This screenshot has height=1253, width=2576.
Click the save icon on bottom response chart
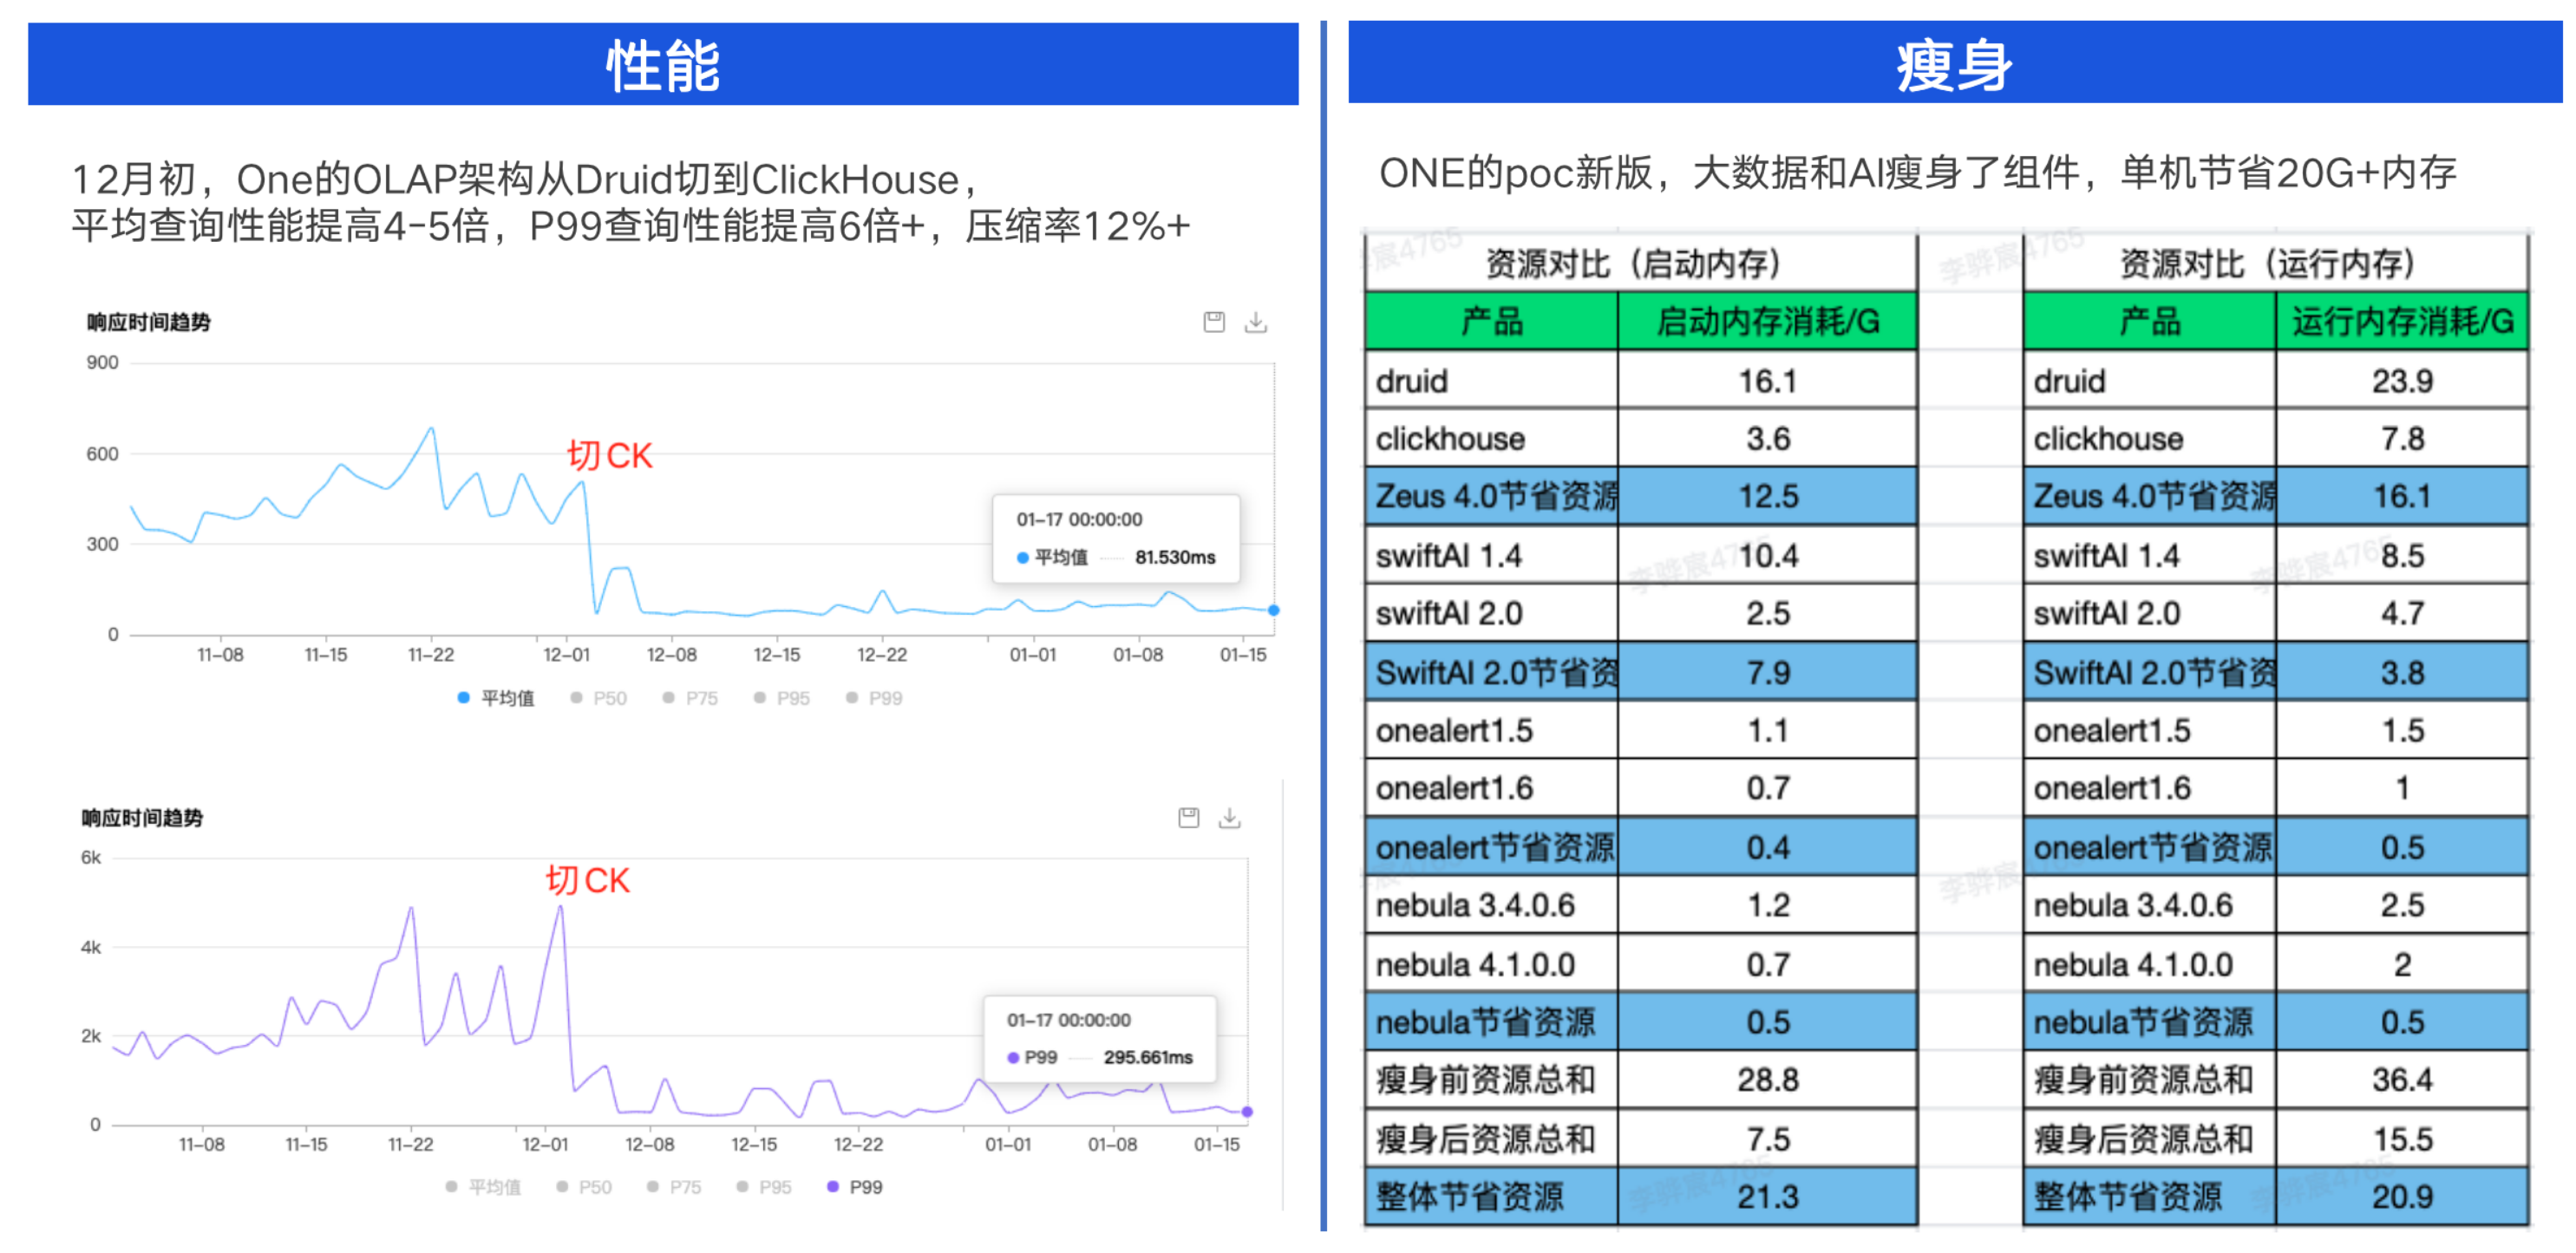(1188, 818)
